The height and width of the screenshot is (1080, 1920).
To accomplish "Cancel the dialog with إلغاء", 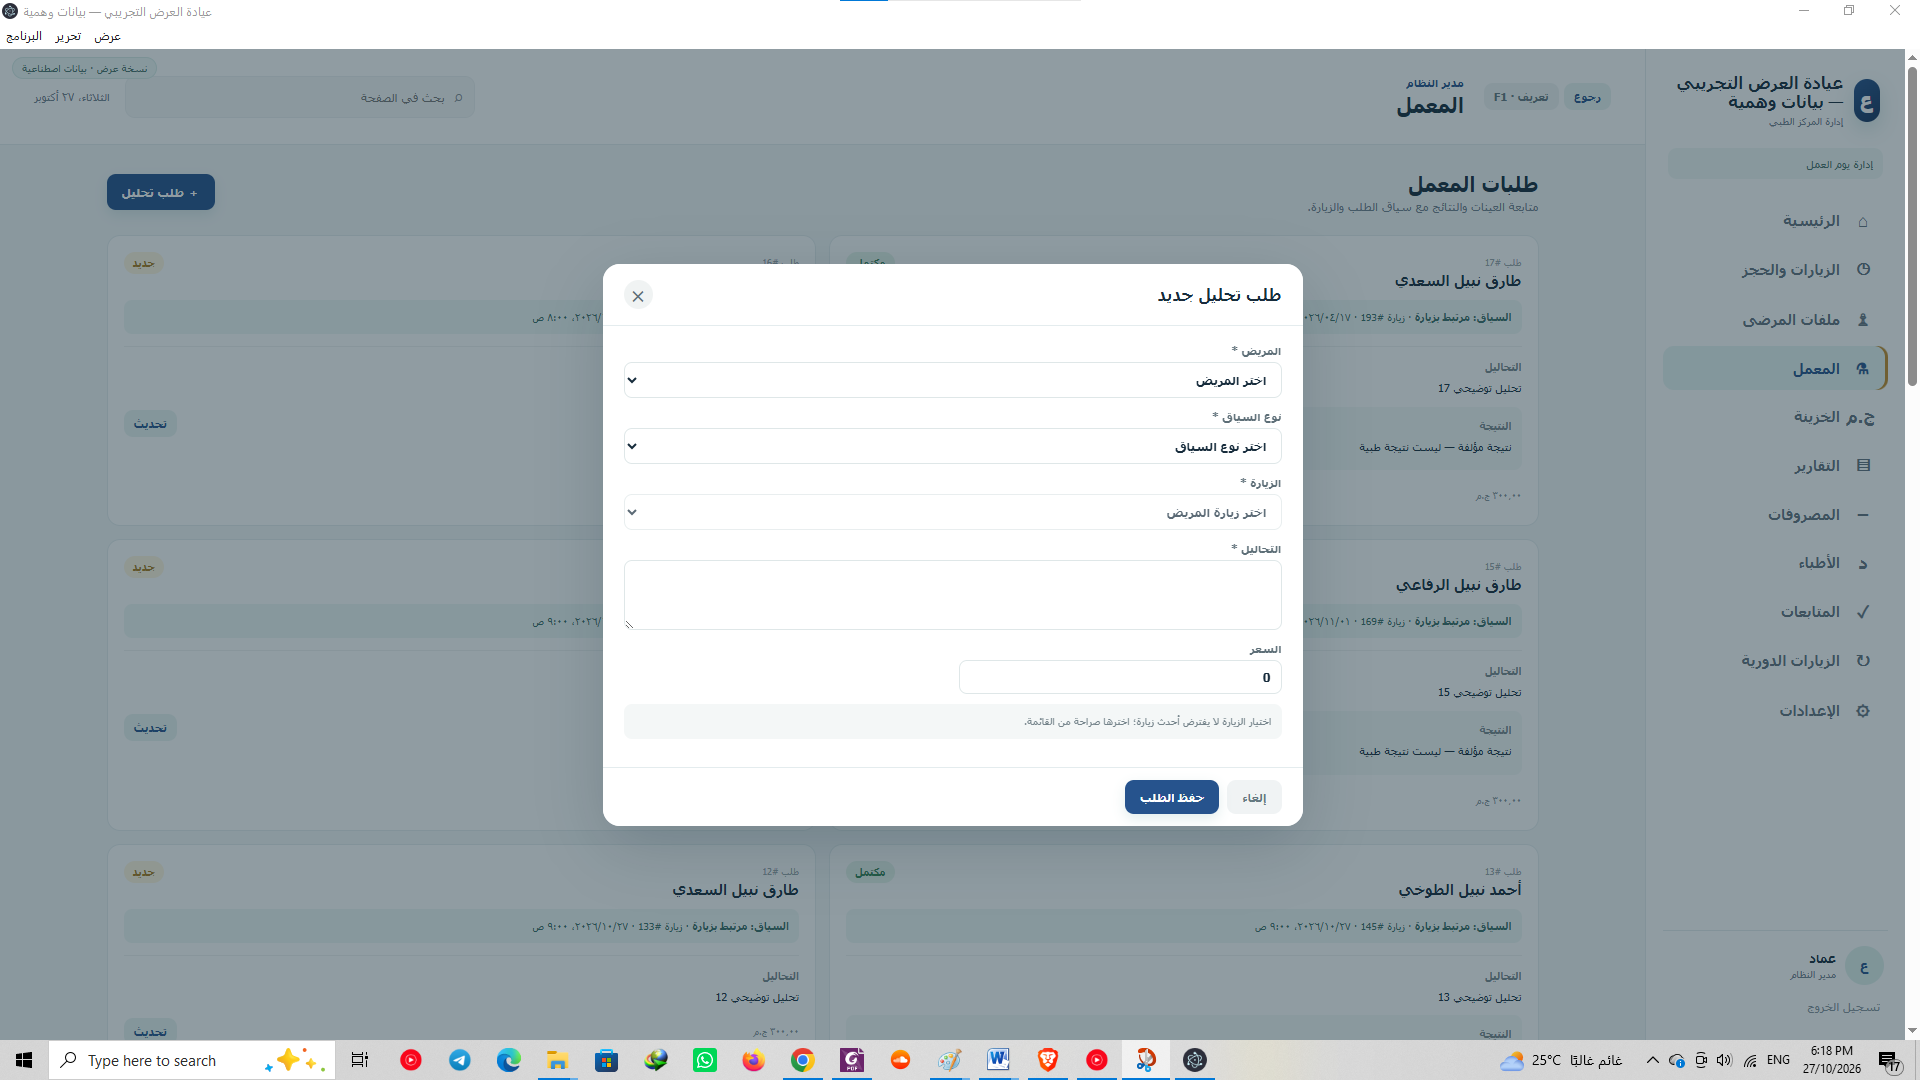I will click(x=1254, y=797).
